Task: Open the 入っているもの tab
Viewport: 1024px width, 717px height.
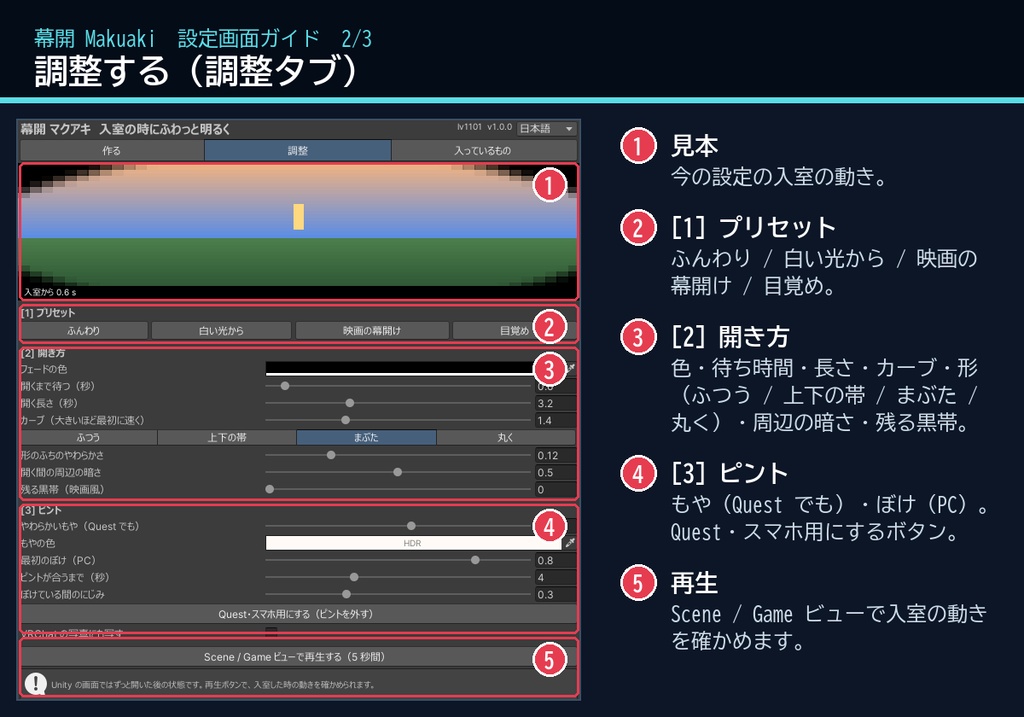Action: pyautogui.click(x=483, y=150)
